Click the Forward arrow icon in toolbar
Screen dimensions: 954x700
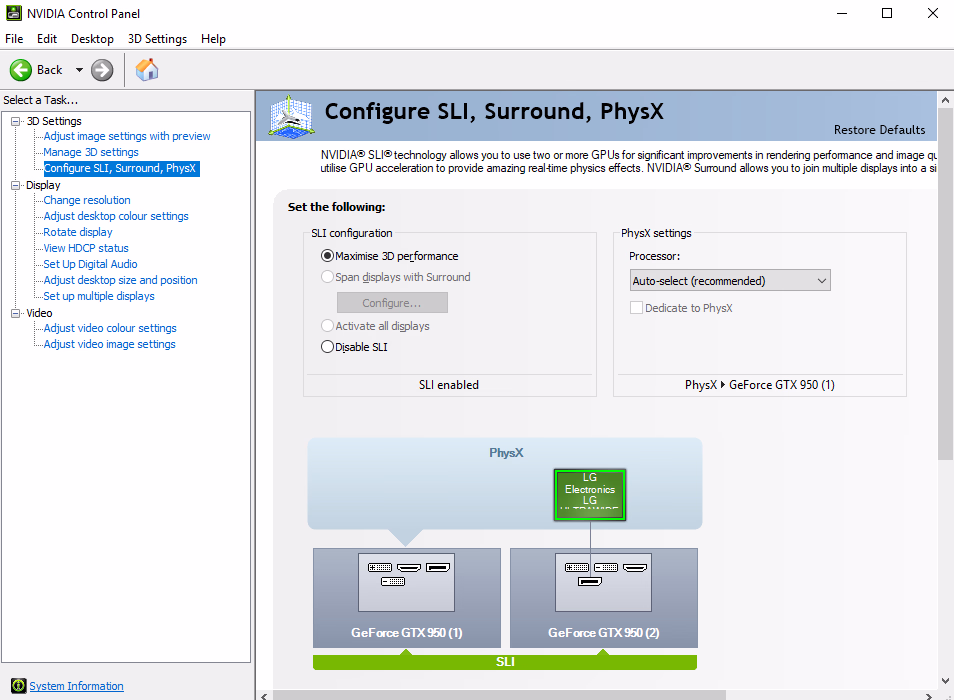(102, 70)
